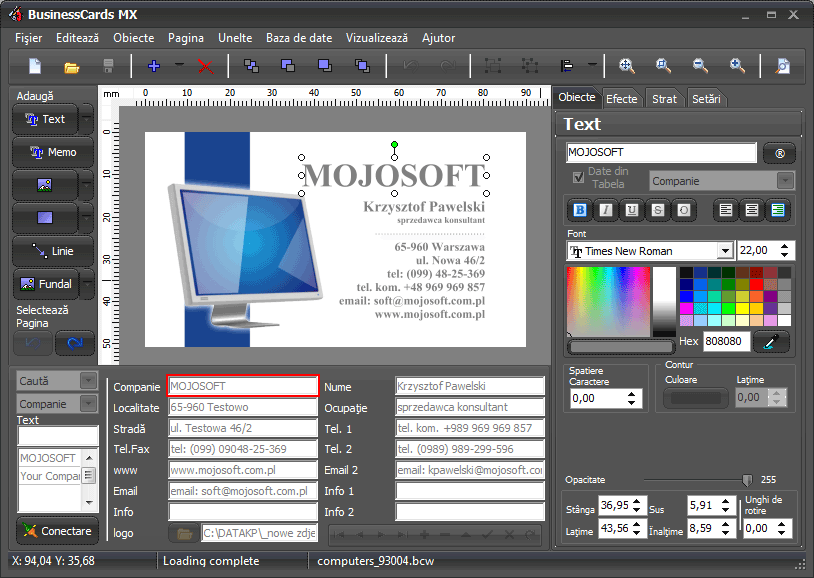The width and height of the screenshot is (814, 578).
Task: Align text to the right
Action: [778, 210]
